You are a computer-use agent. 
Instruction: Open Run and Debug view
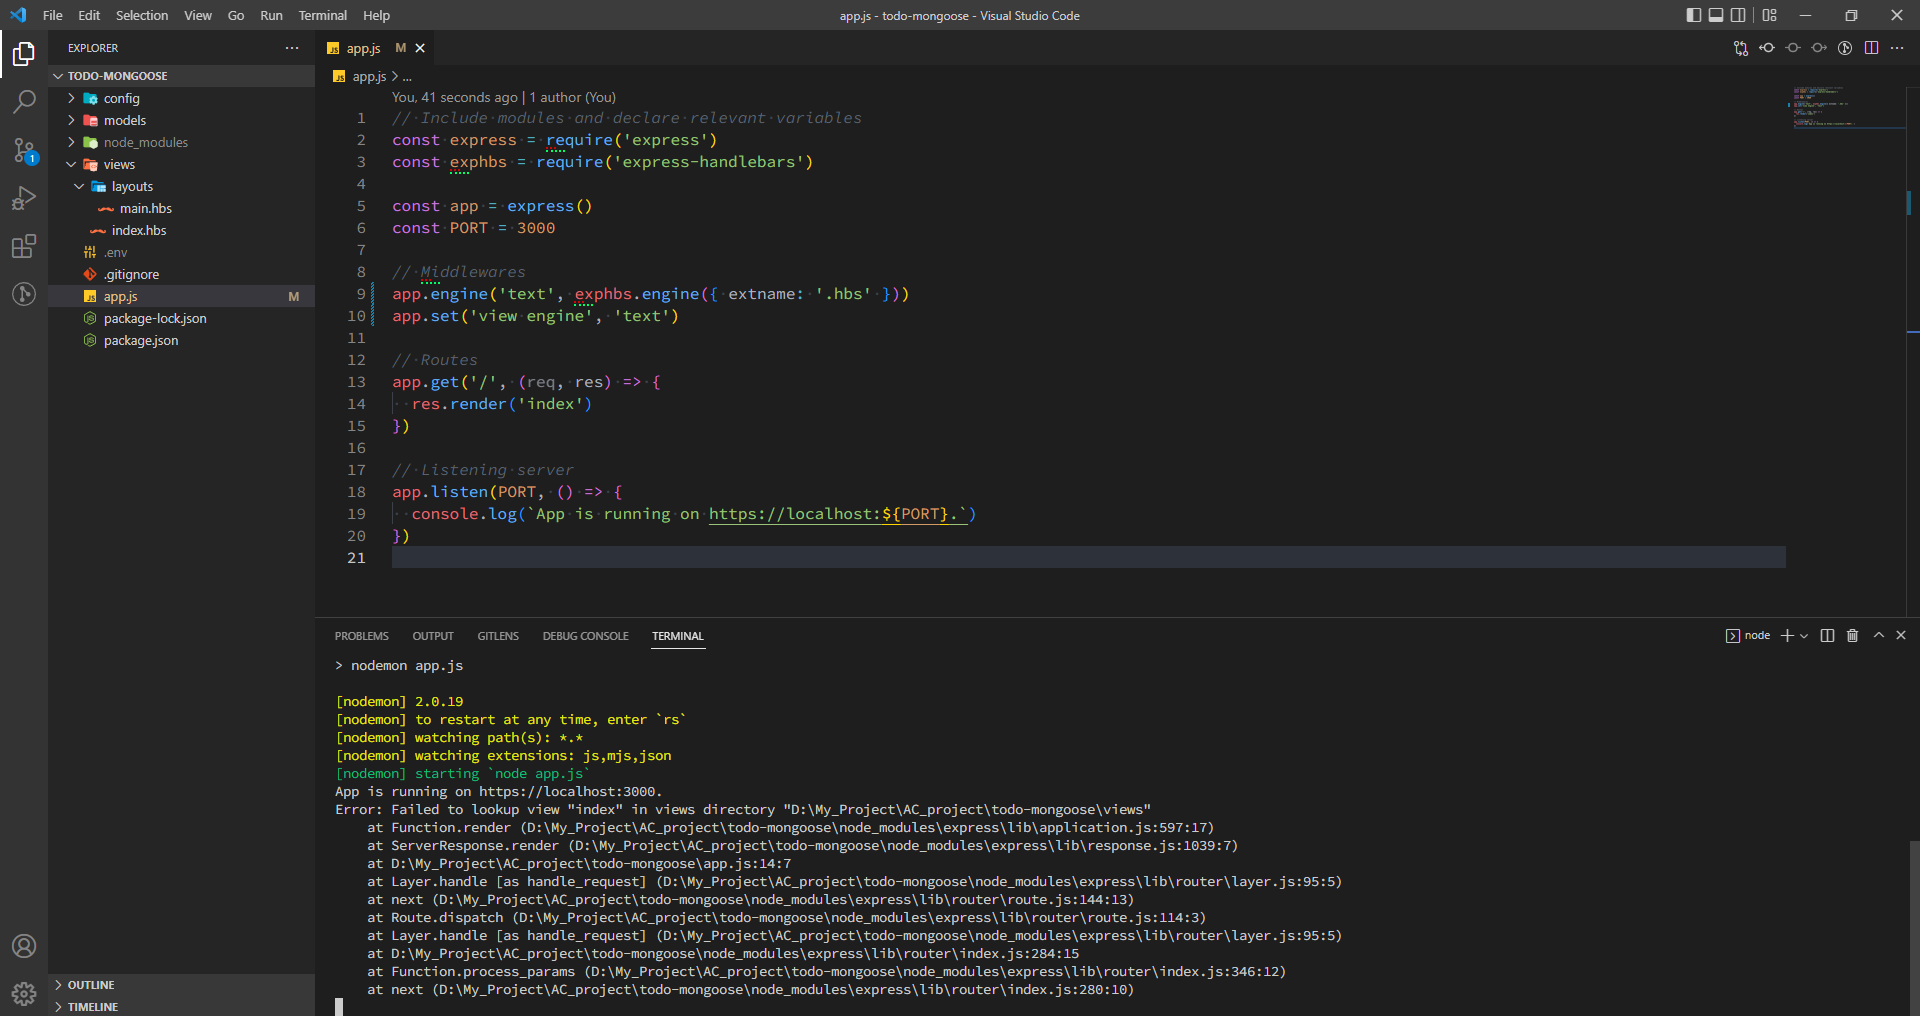[x=24, y=198]
